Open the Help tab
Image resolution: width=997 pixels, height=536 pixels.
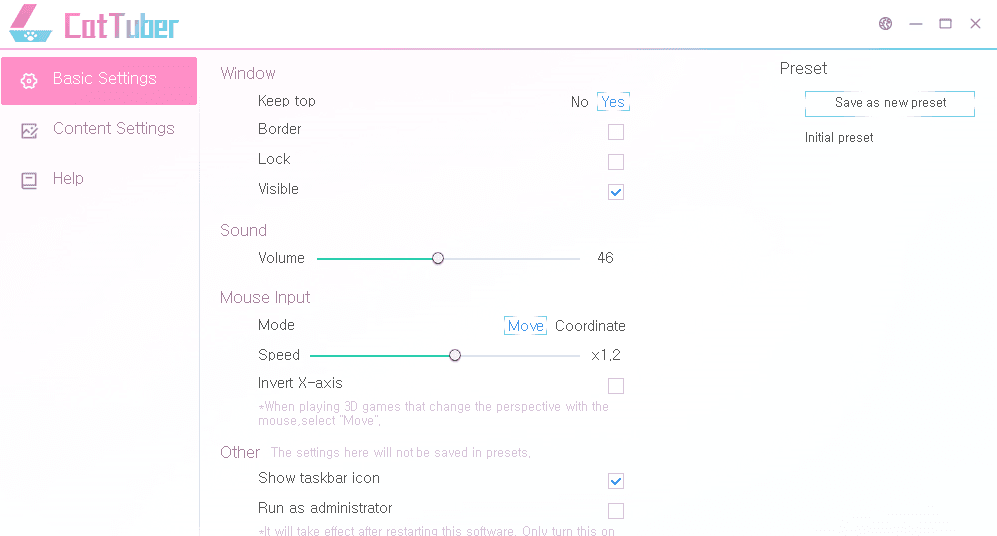(68, 179)
